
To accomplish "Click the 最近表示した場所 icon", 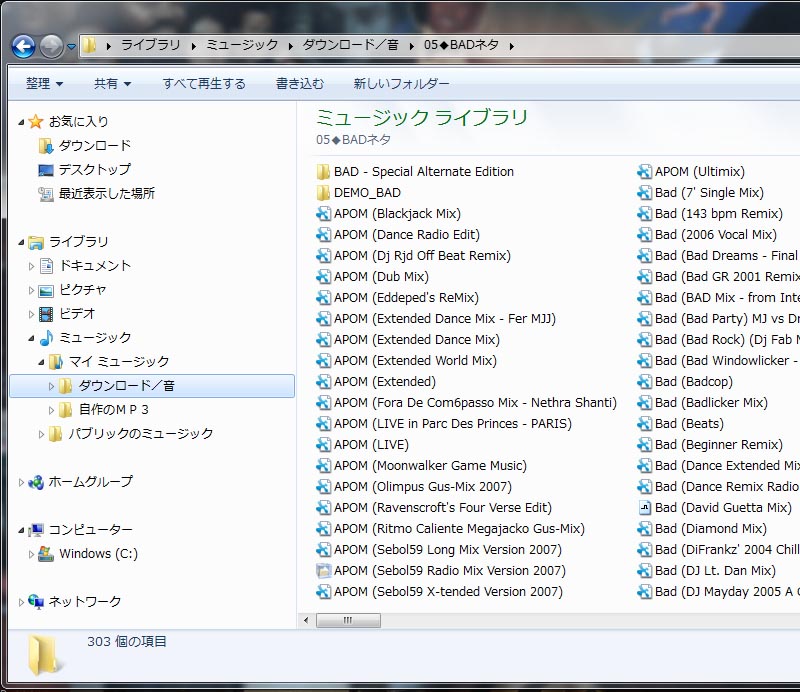I will (x=46, y=194).
